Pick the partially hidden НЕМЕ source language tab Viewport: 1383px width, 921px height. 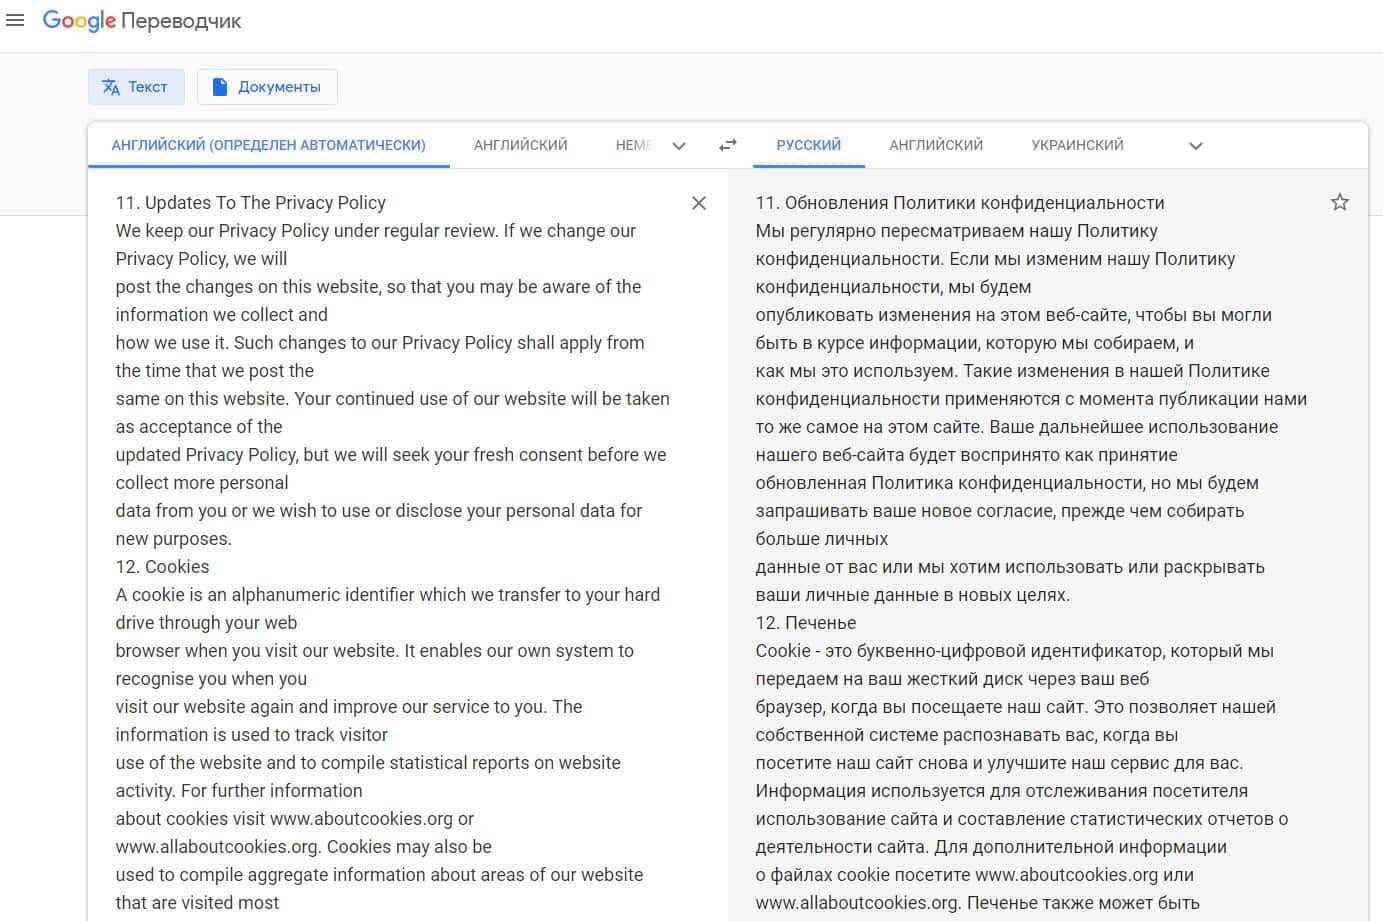[x=634, y=145]
